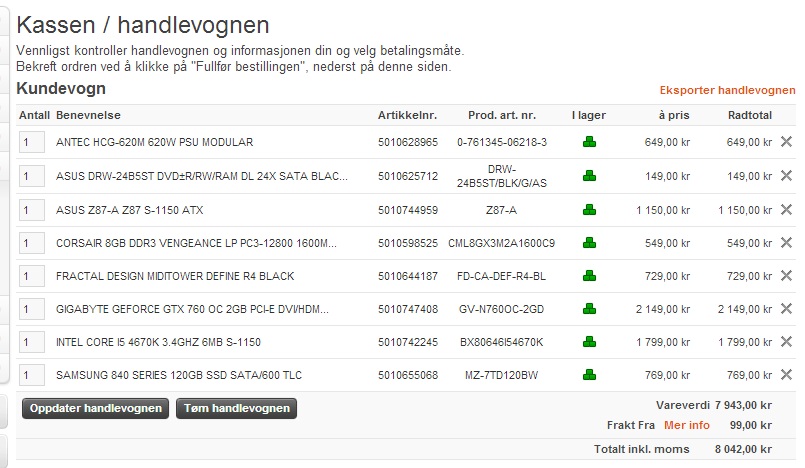
Task: Click stock icon for ASUS Z87-A
Action: [589, 209]
